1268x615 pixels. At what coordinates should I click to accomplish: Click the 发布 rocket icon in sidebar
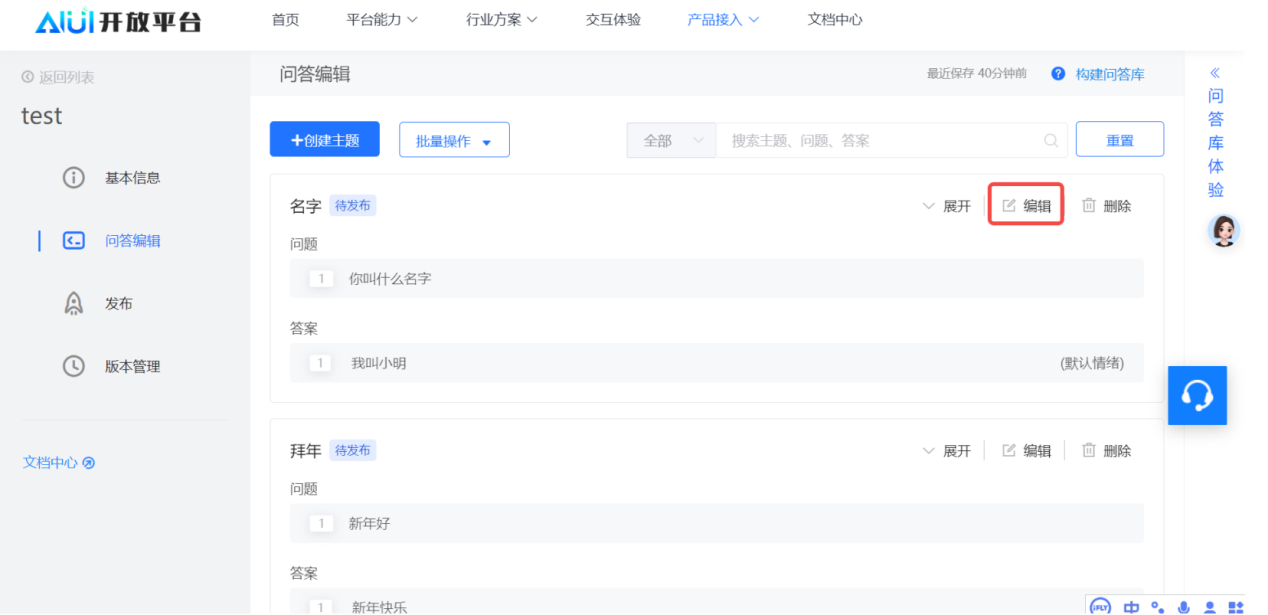pyautogui.click(x=74, y=304)
